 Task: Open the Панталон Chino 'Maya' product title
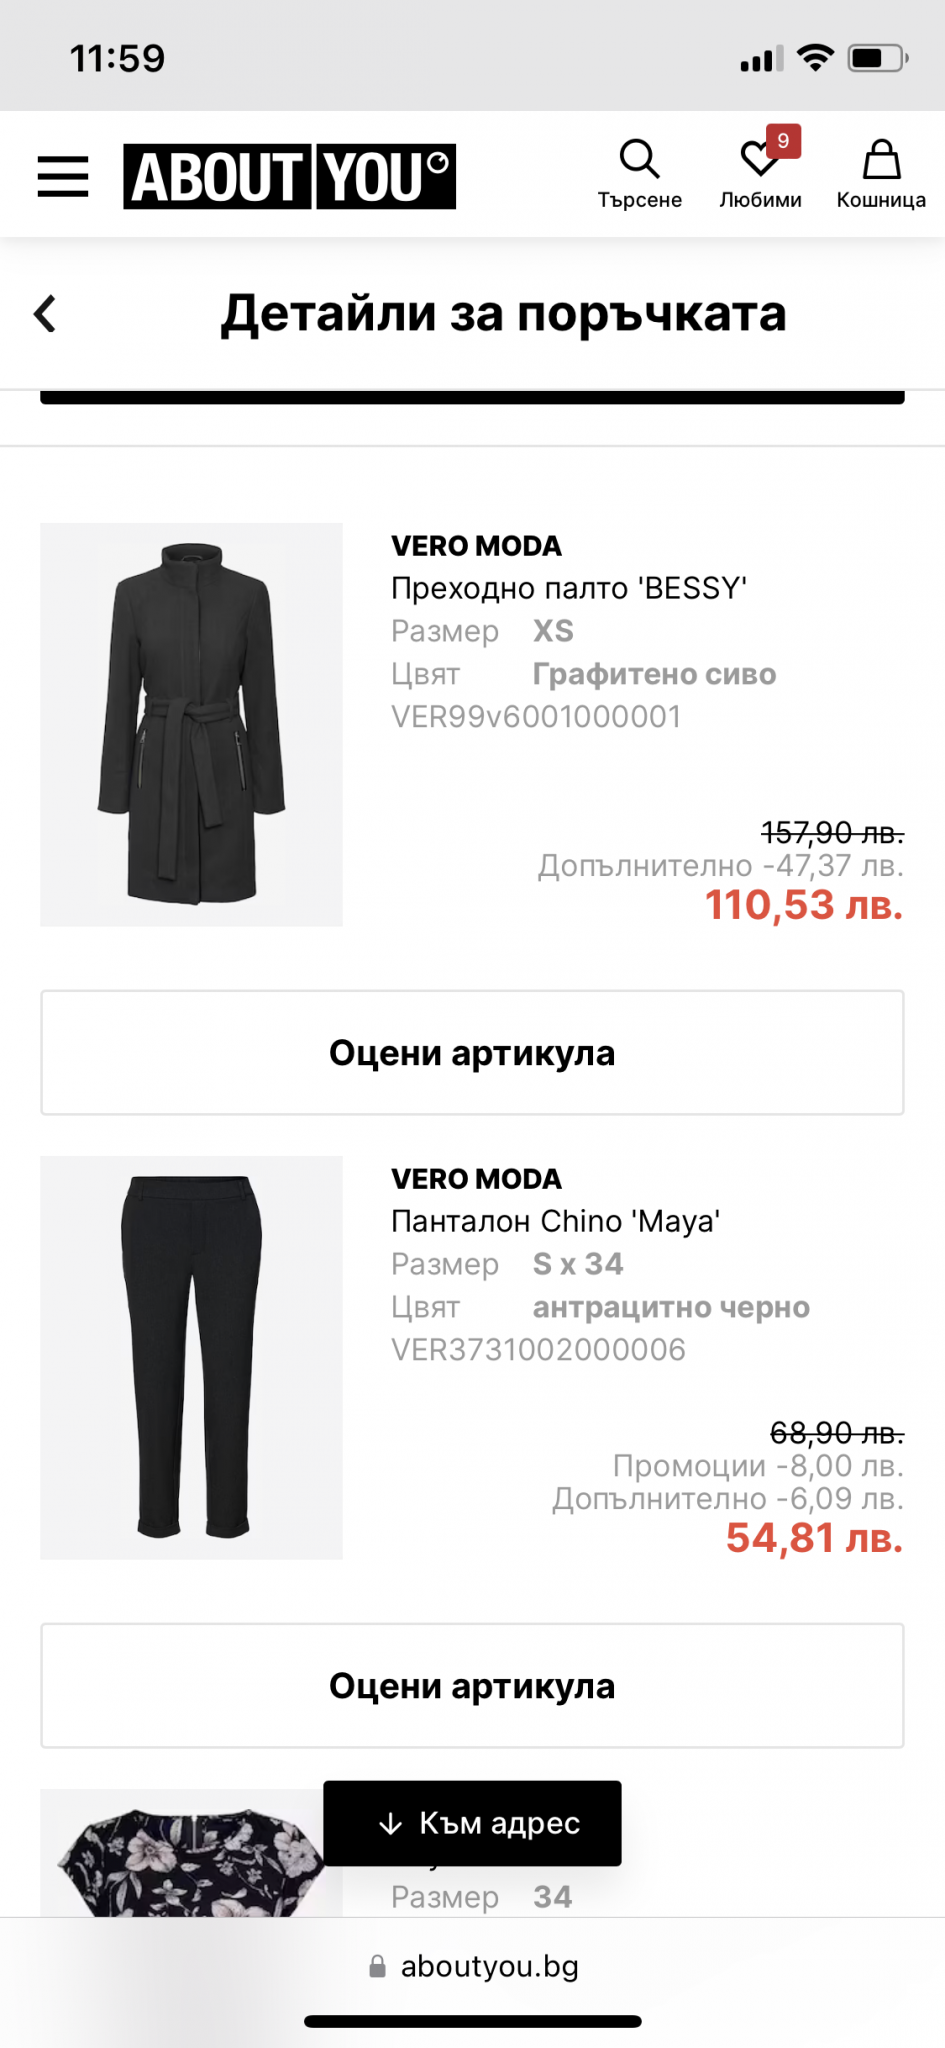tap(556, 1221)
